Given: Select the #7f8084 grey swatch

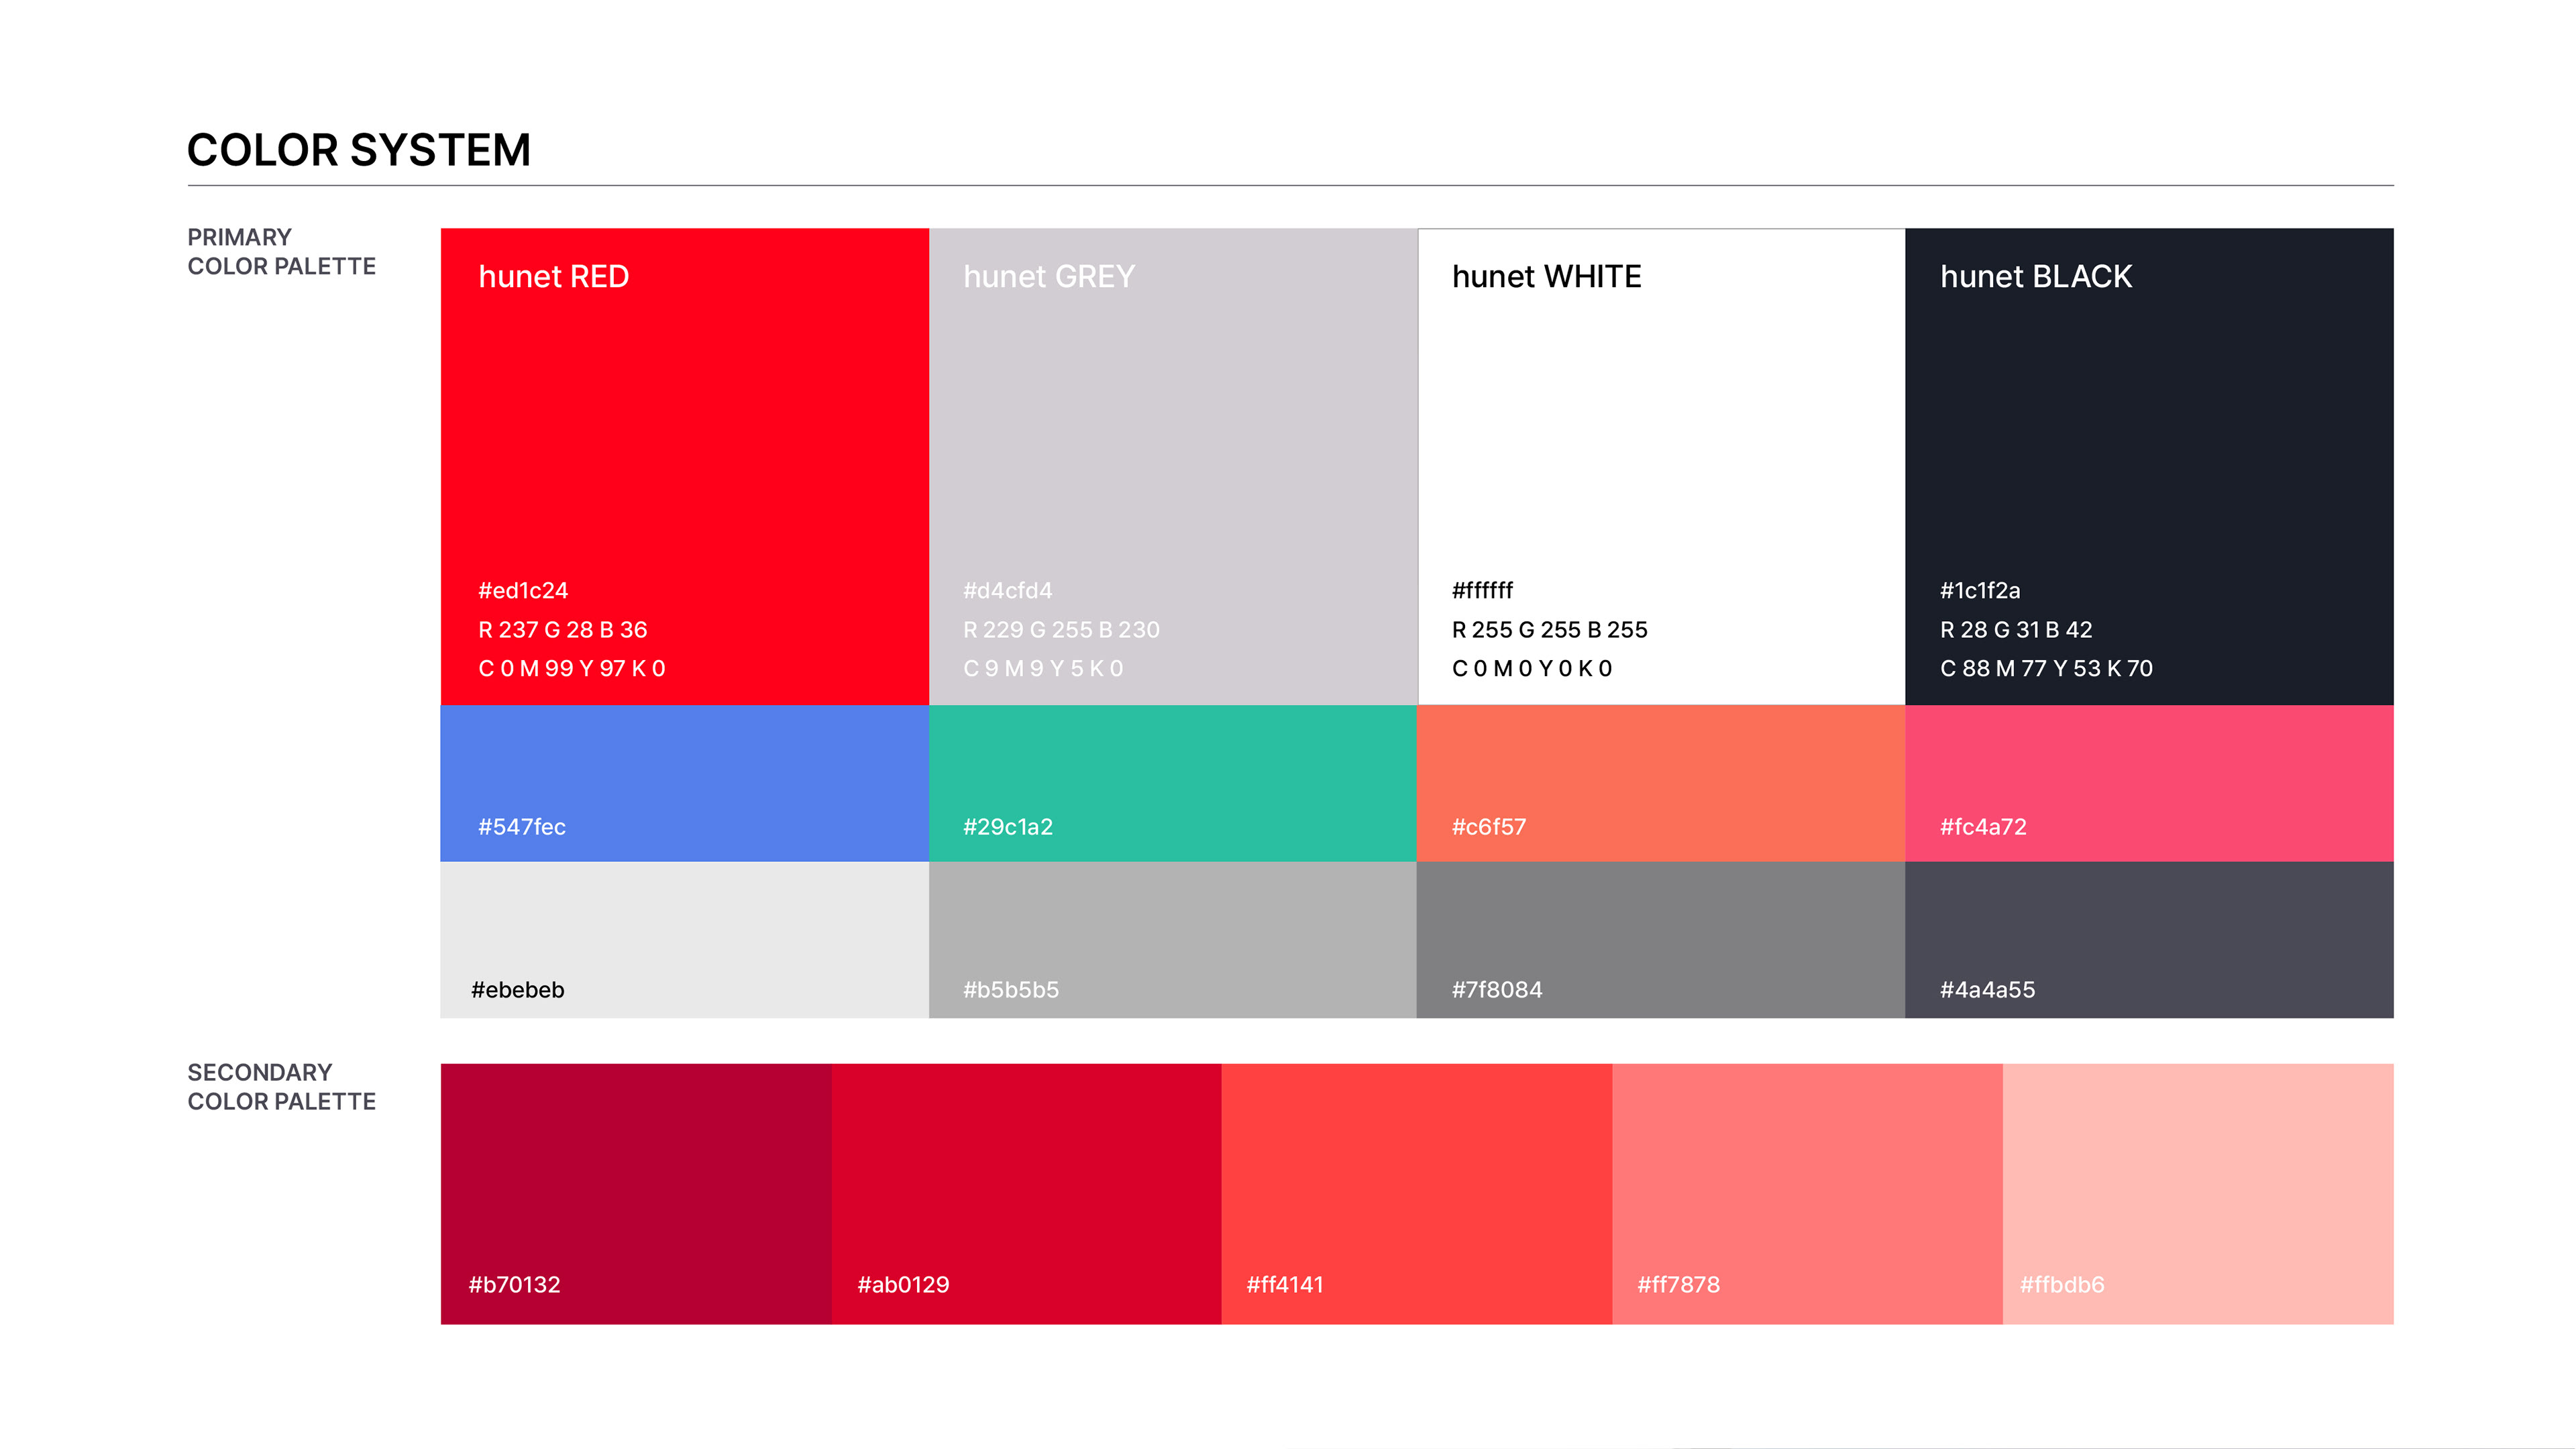Looking at the screenshot, I should [x=1661, y=940].
